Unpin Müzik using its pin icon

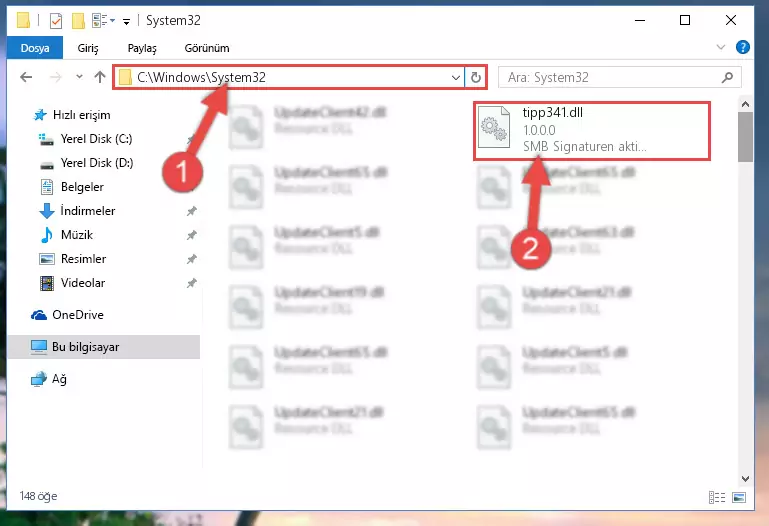click(x=191, y=235)
